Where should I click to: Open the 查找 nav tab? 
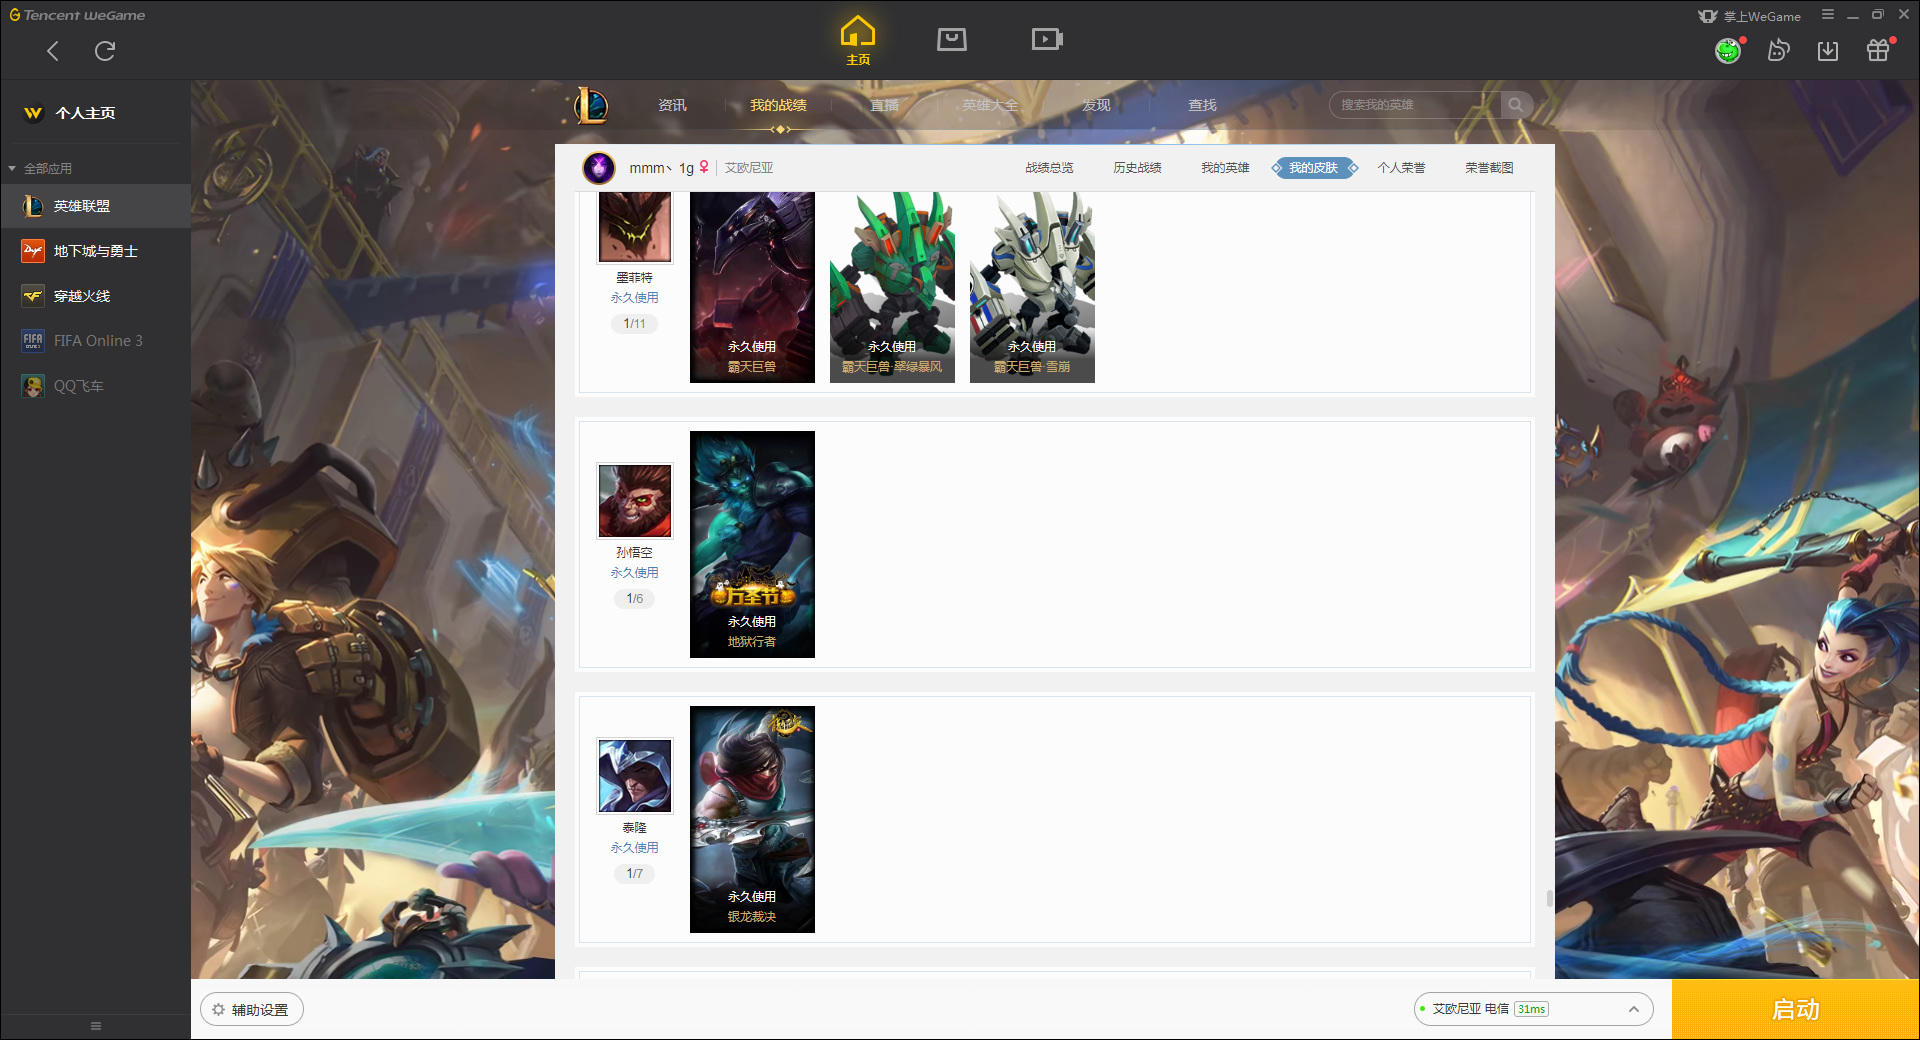point(1202,105)
